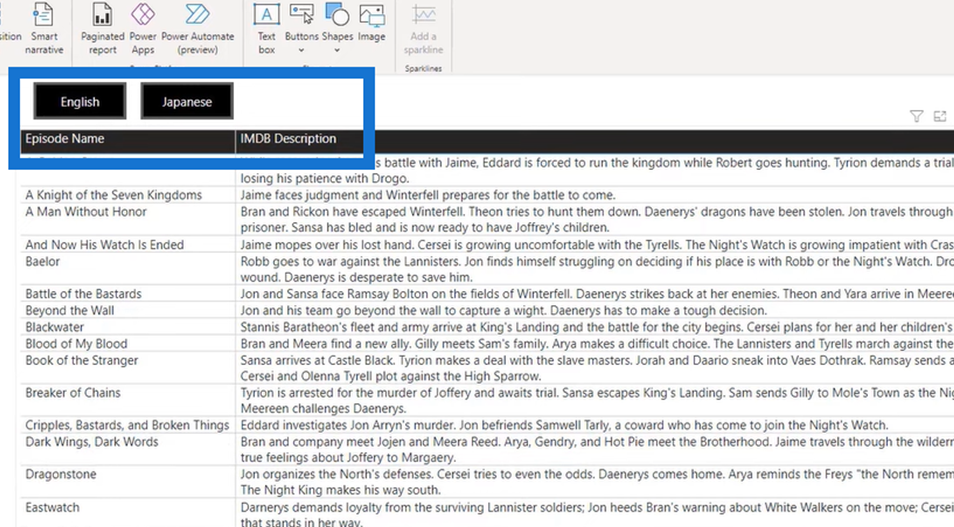Image resolution: width=954 pixels, height=527 pixels.
Task: Insert Power Automate (preview) visual
Action: click(198, 29)
